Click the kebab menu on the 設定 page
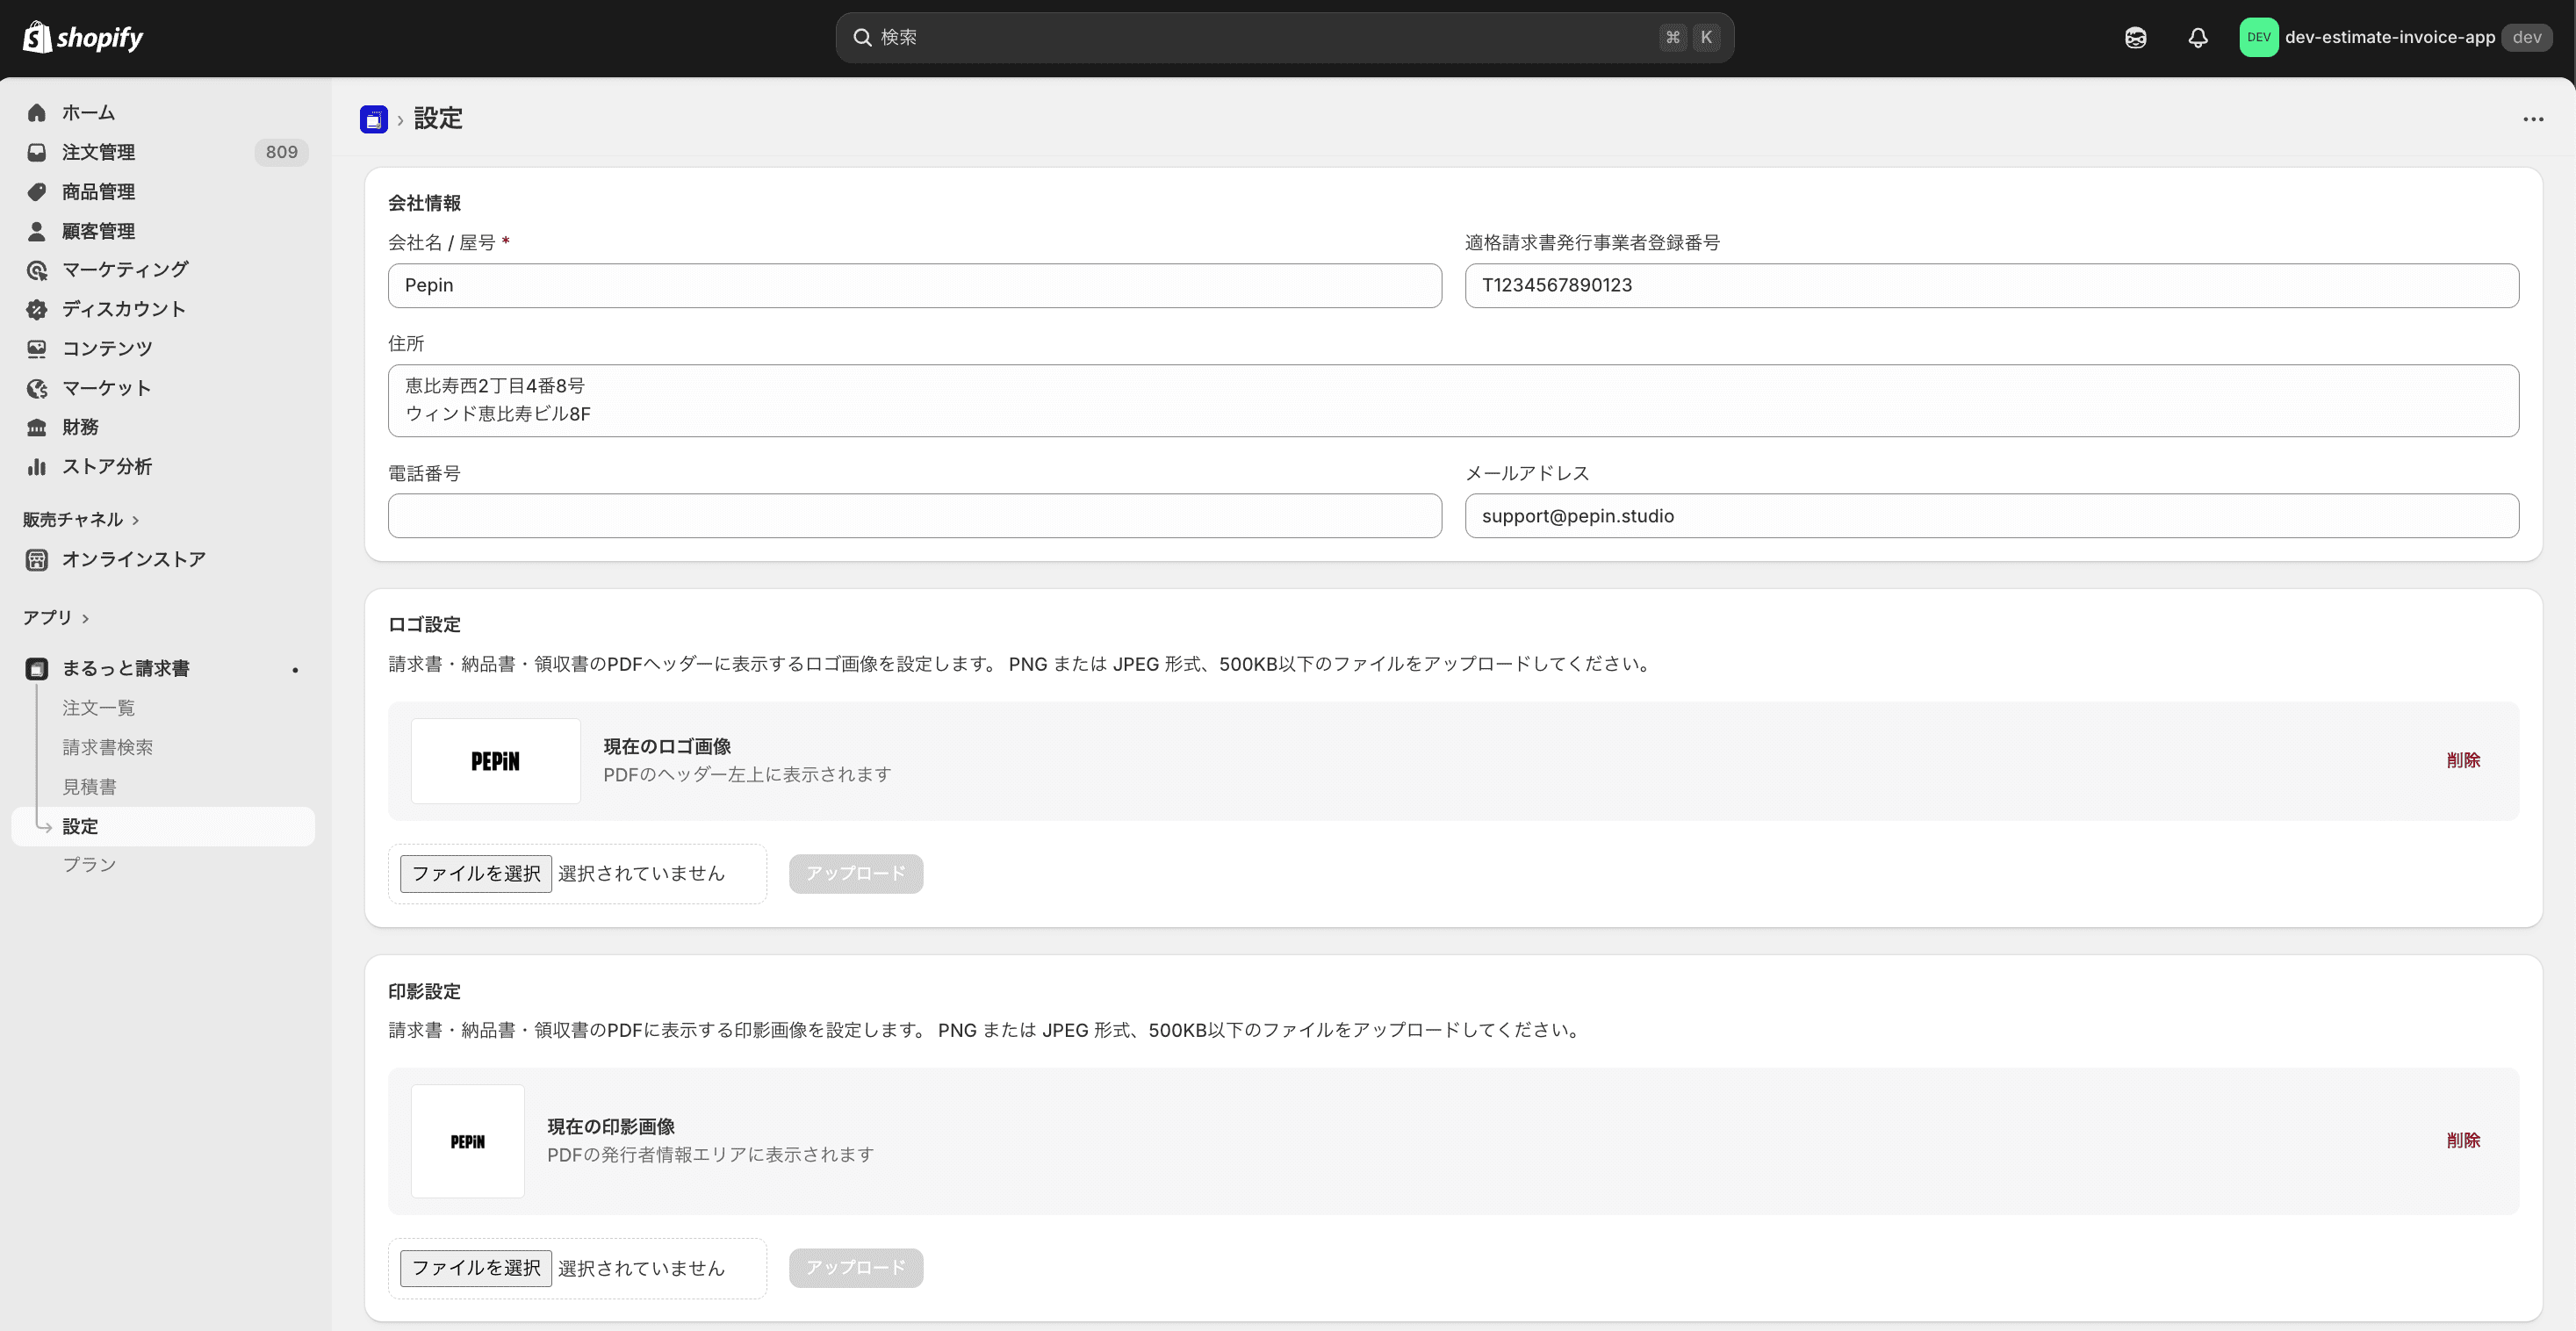The image size is (2576, 1331). coord(2534,119)
